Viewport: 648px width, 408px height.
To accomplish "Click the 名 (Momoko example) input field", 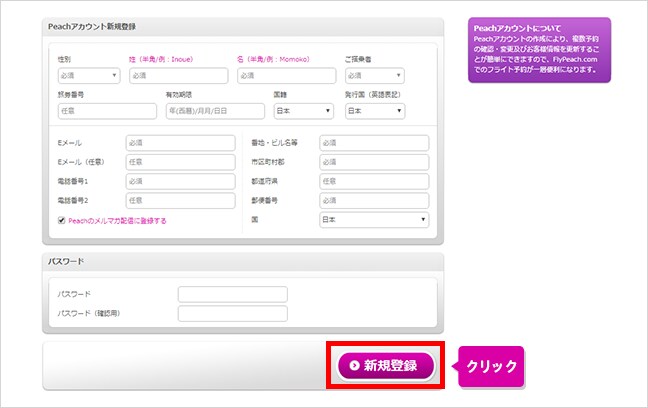I will point(286,76).
